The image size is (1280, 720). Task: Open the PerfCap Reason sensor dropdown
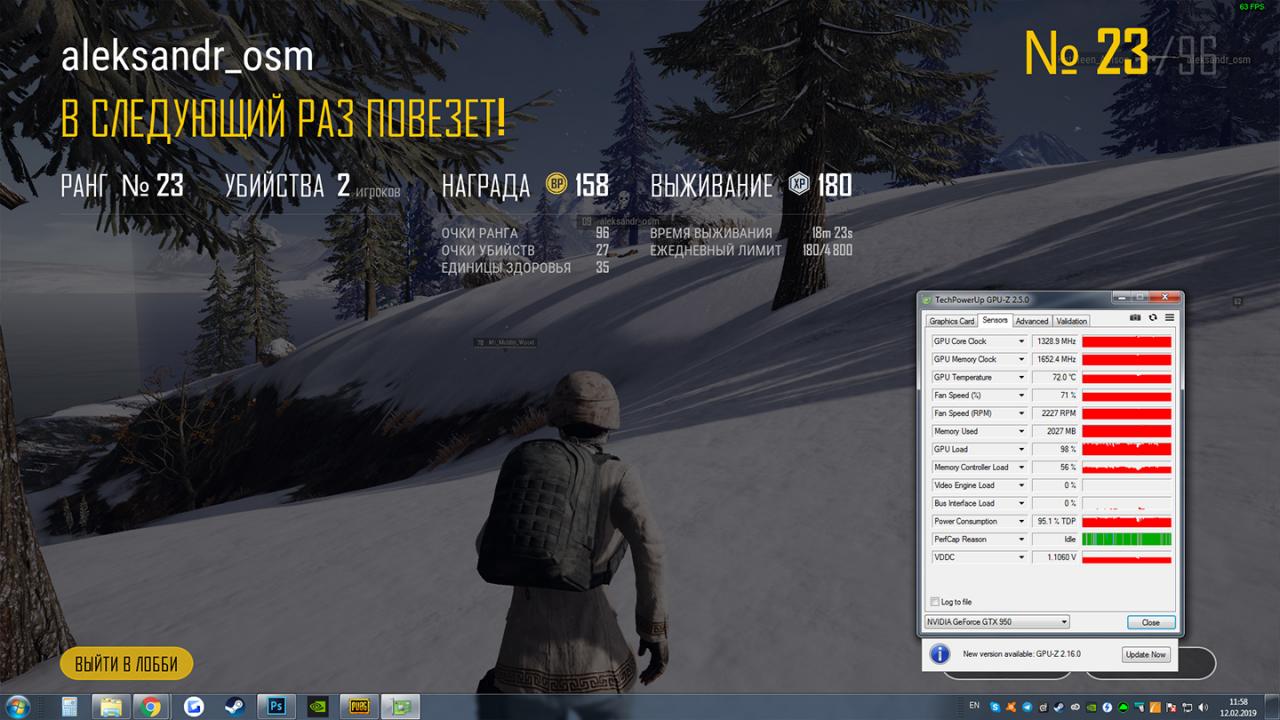click(x=1021, y=540)
